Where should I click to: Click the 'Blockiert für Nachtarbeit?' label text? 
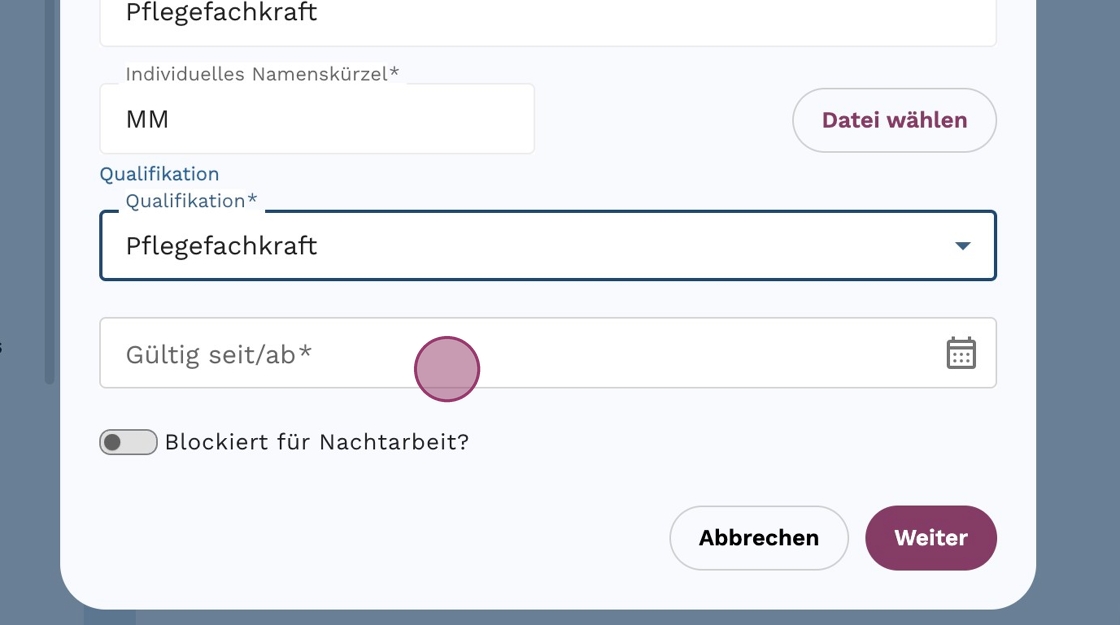pos(317,442)
